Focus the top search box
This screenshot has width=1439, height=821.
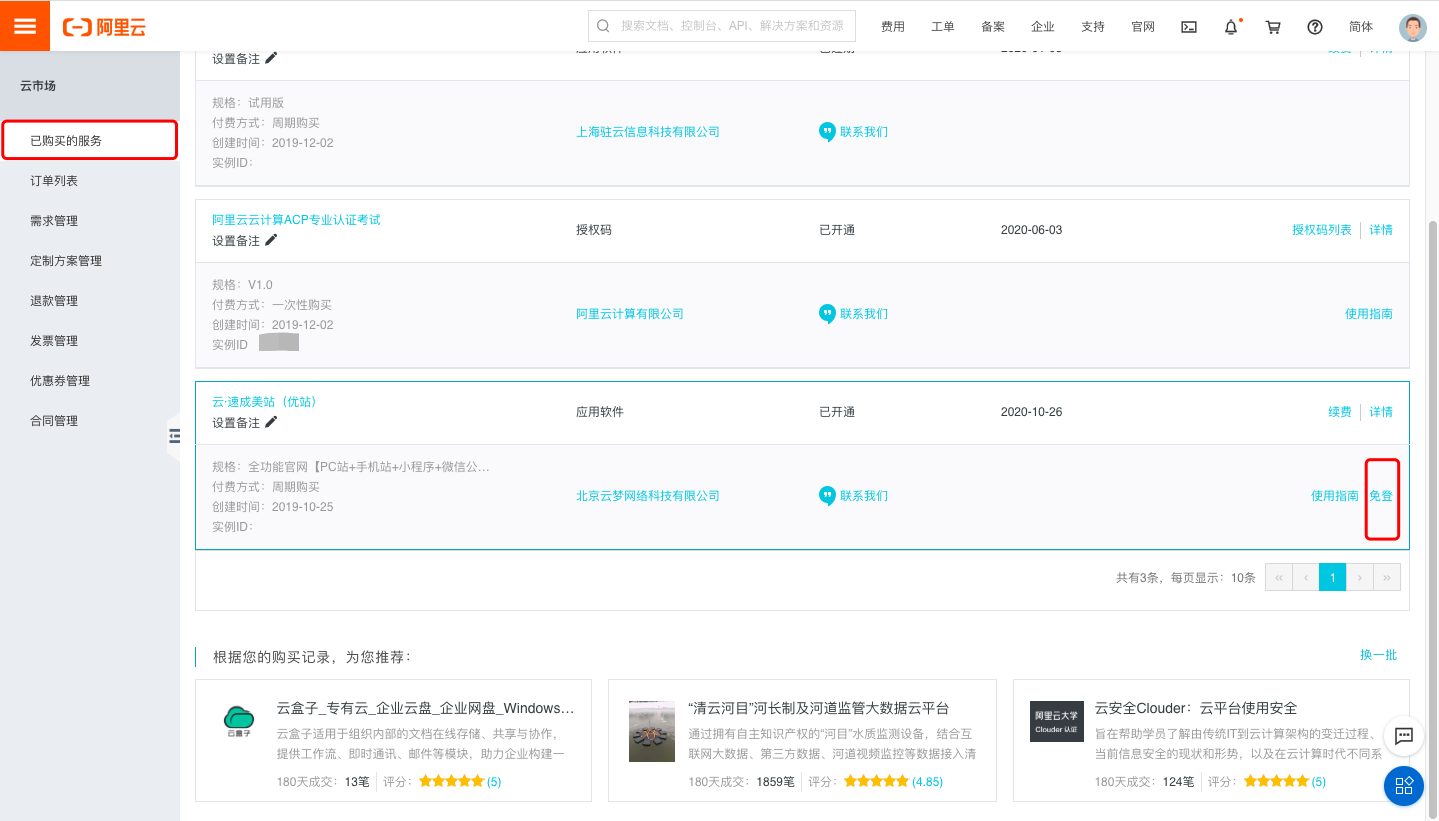click(722, 26)
